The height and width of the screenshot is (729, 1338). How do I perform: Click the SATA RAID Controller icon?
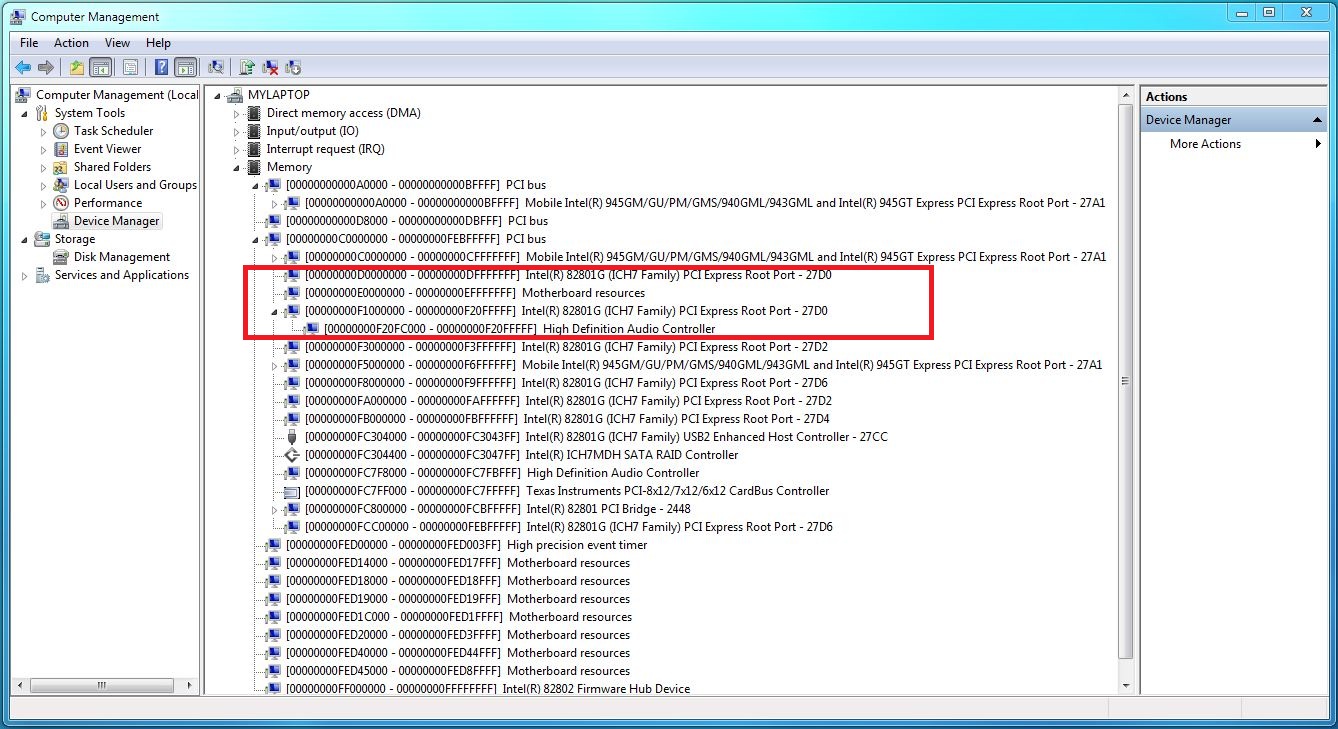tap(292, 455)
